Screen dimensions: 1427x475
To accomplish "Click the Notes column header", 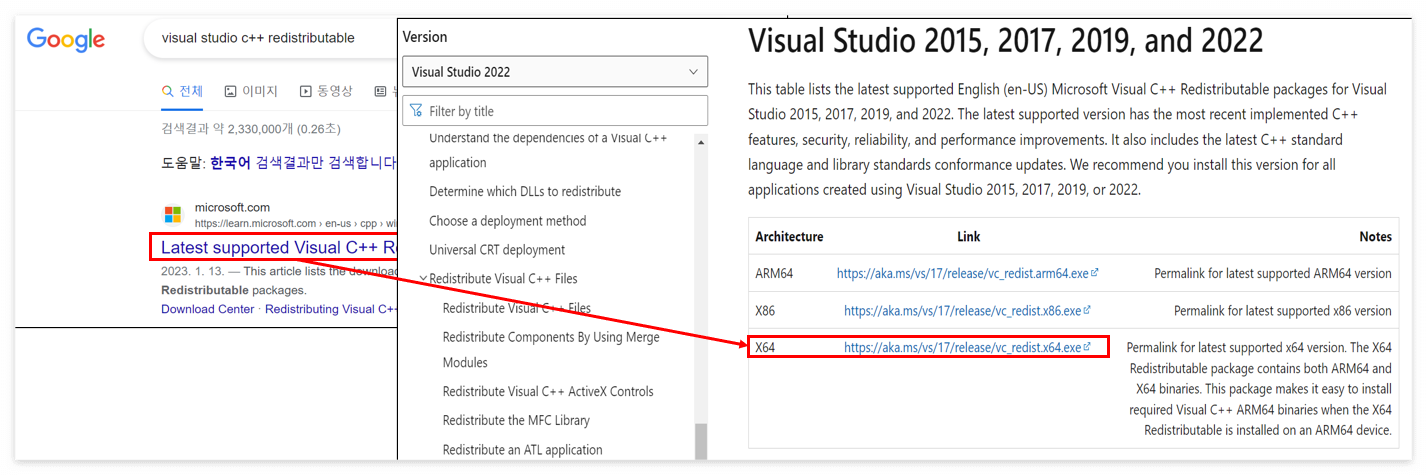I will pyautogui.click(x=1375, y=237).
